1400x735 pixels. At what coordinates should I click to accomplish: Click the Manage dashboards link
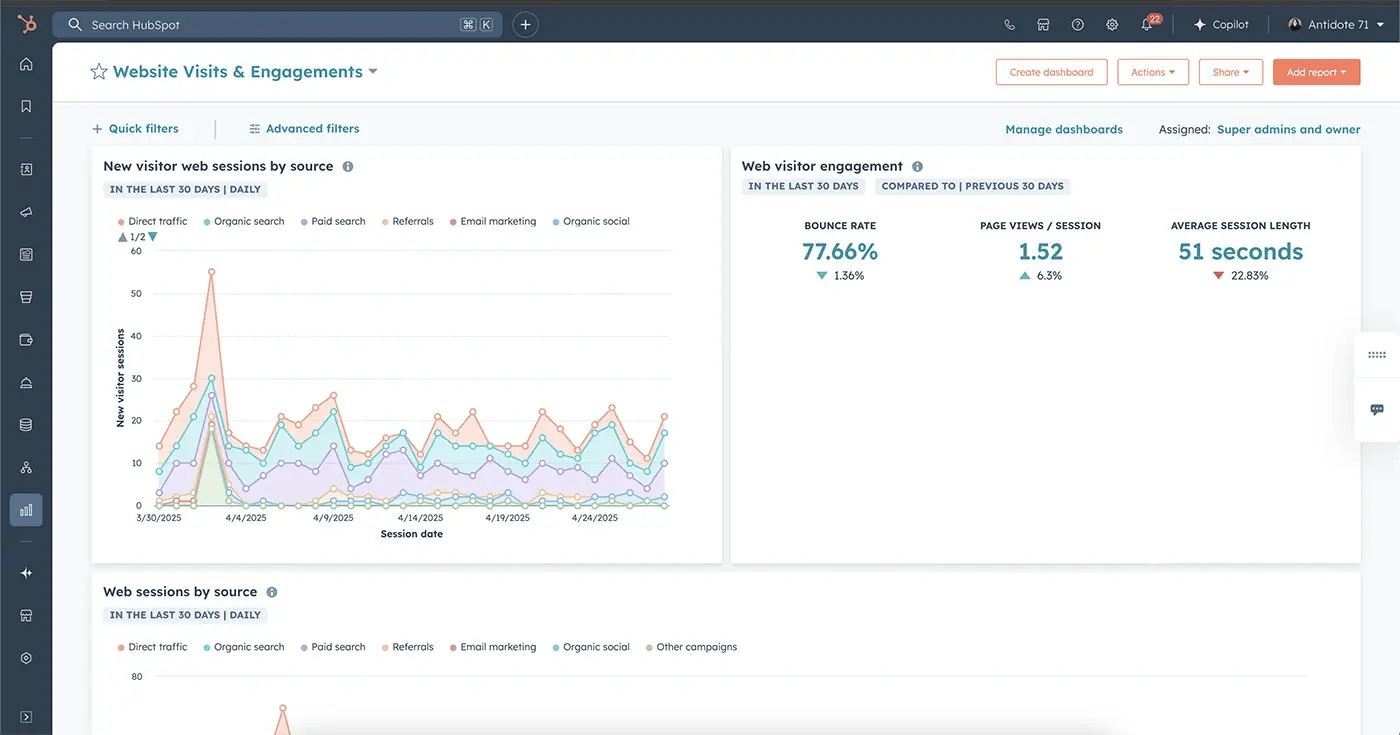(x=1064, y=129)
